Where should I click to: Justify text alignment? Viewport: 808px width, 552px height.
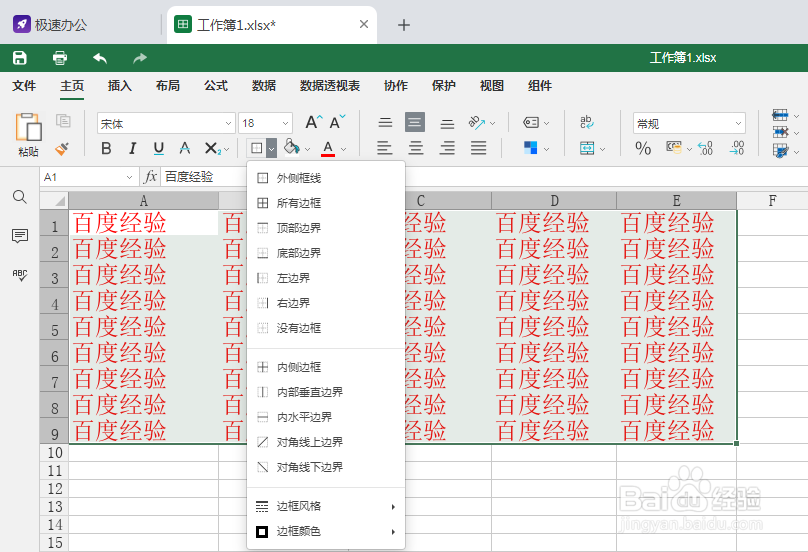pos(479,148)
